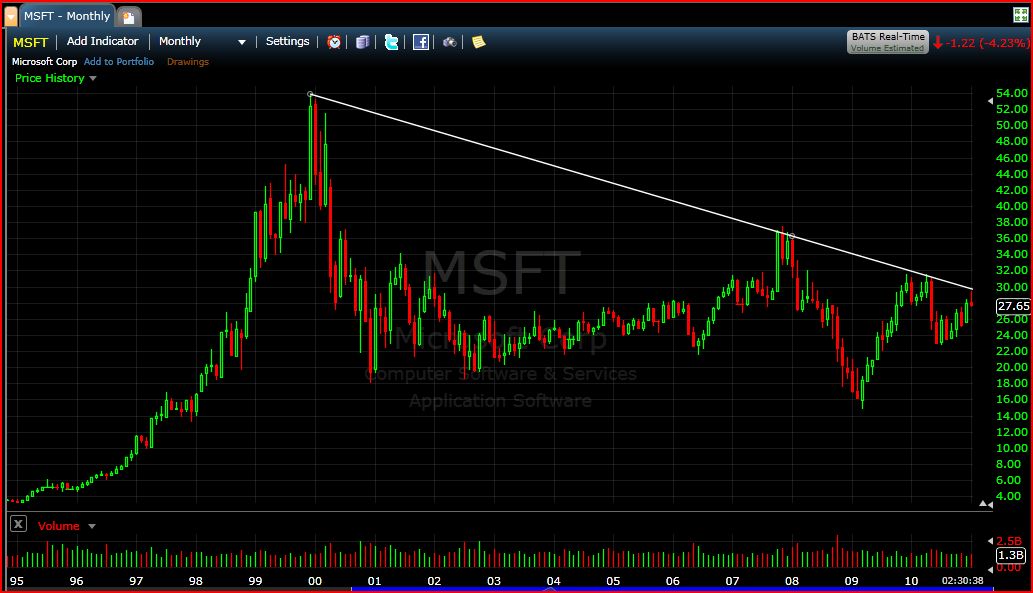Click the current price 27.65 tag
Viewport: 1033px width, 593px height.
click(x=1013, y=306)
